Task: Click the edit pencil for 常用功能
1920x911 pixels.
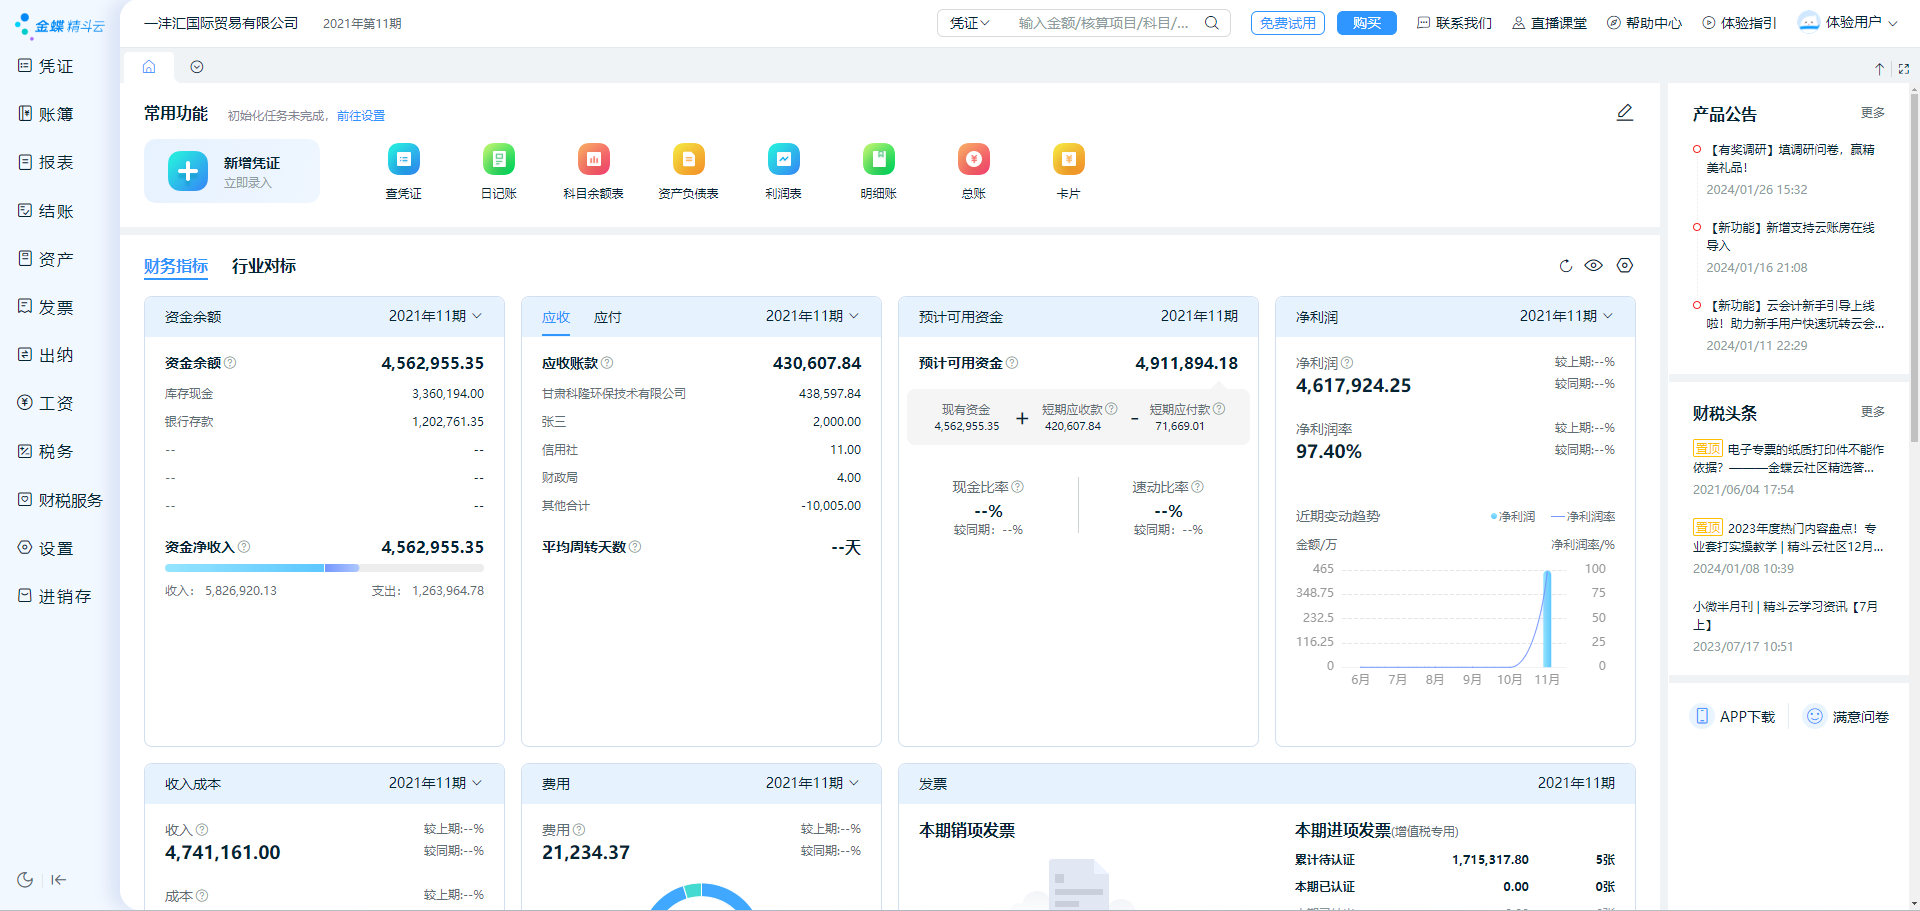Action: 1625,113
